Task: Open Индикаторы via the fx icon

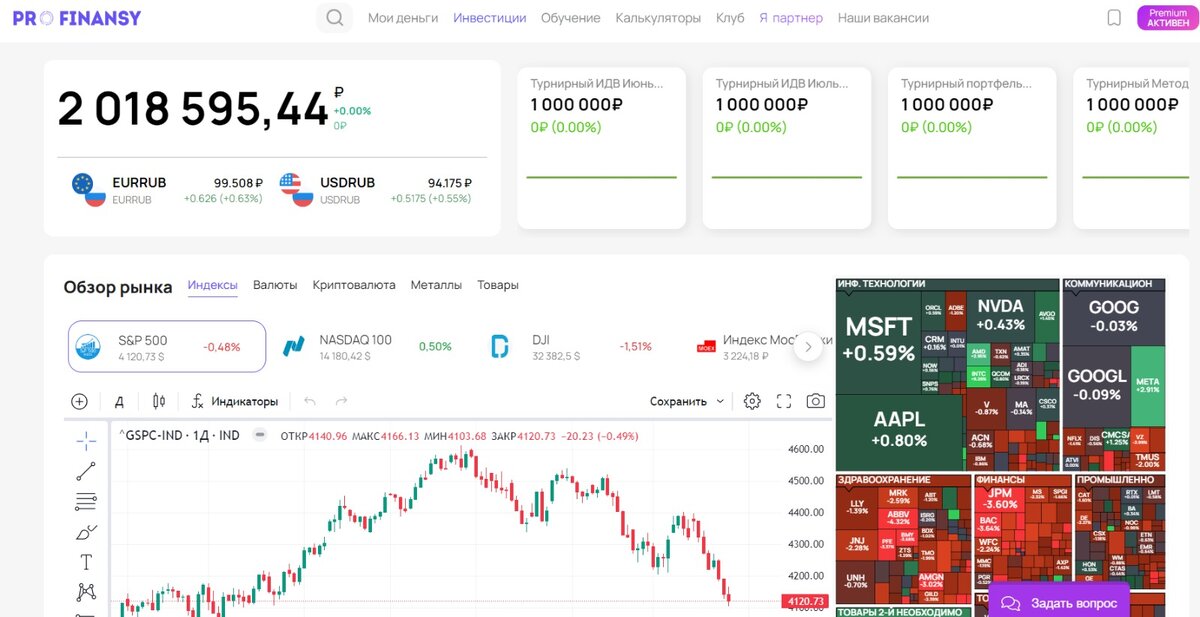Action: click(x=198, y=401)
